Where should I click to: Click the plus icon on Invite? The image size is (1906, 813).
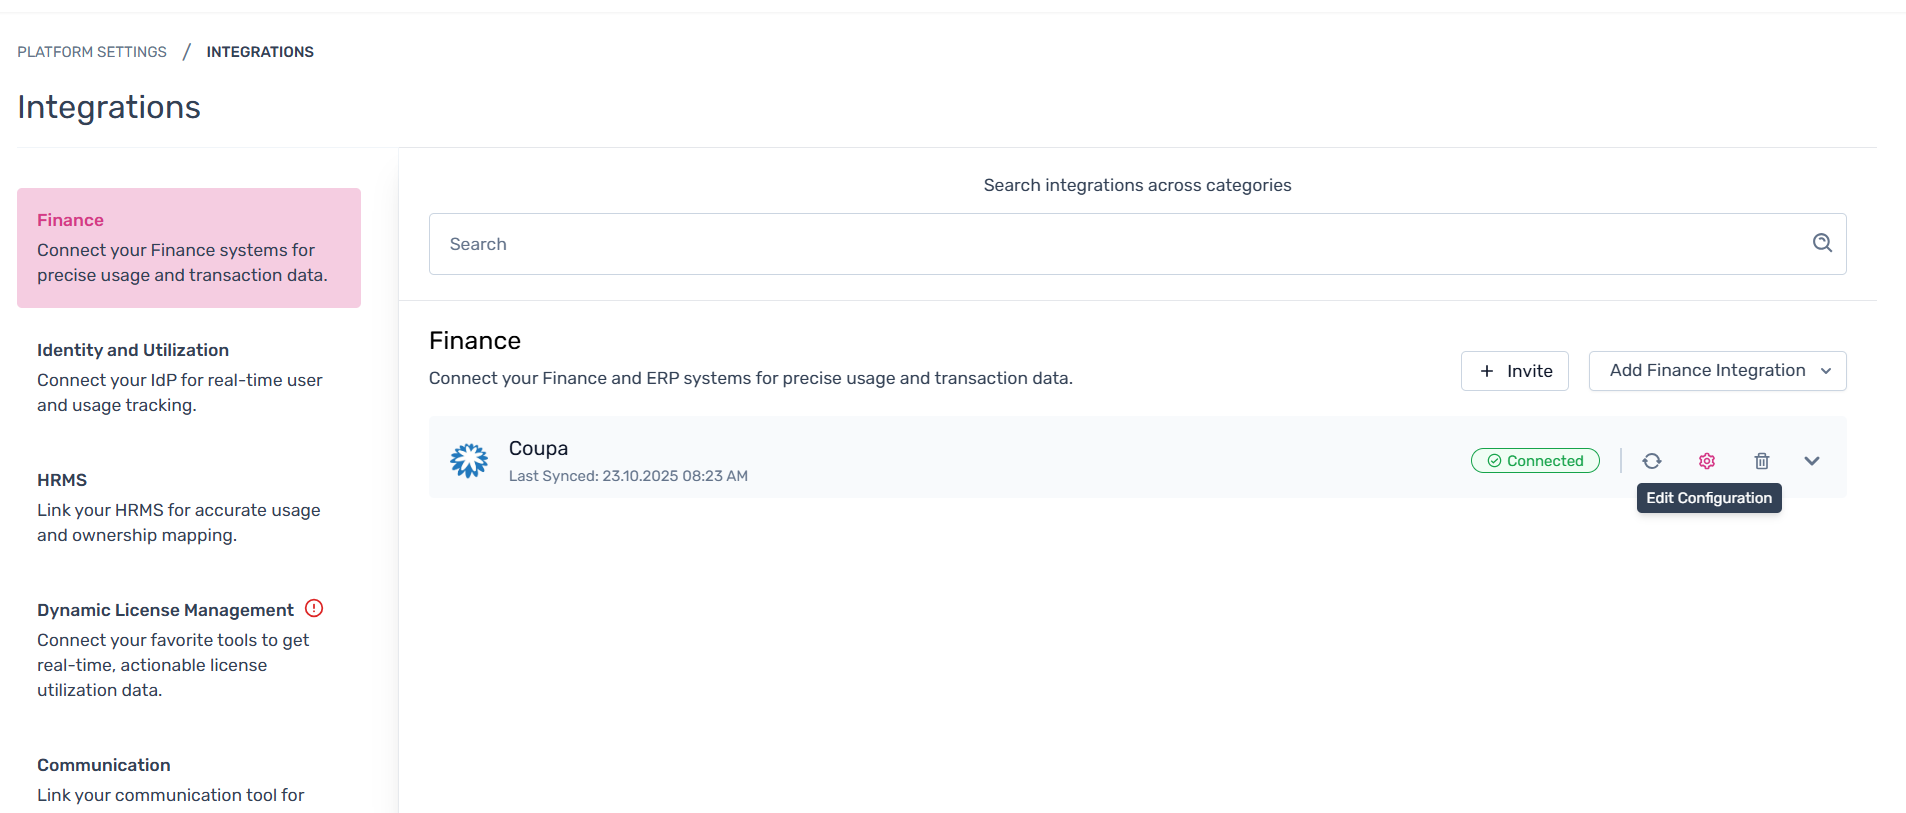[1487, 371]
